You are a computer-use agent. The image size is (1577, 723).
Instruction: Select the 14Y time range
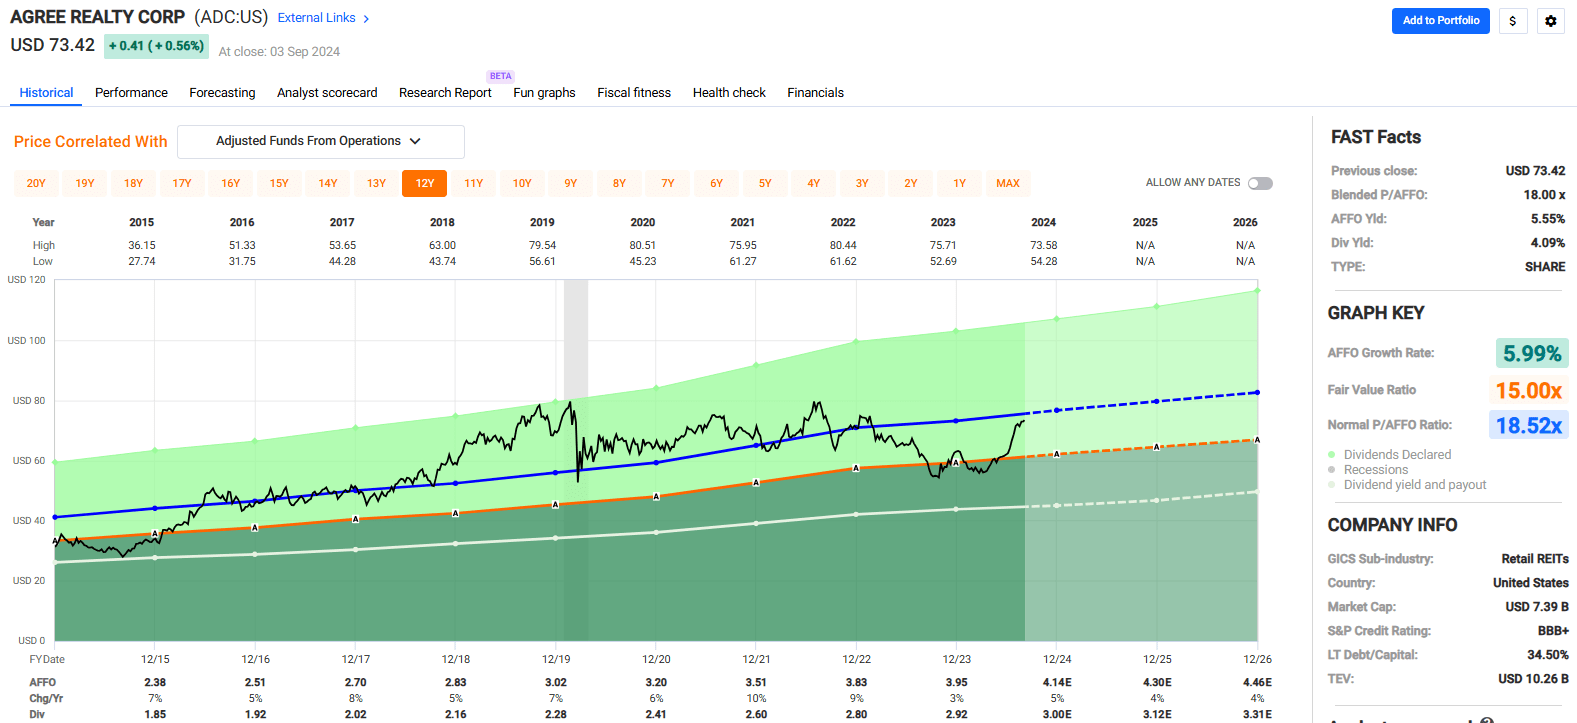tap(327, 183)
